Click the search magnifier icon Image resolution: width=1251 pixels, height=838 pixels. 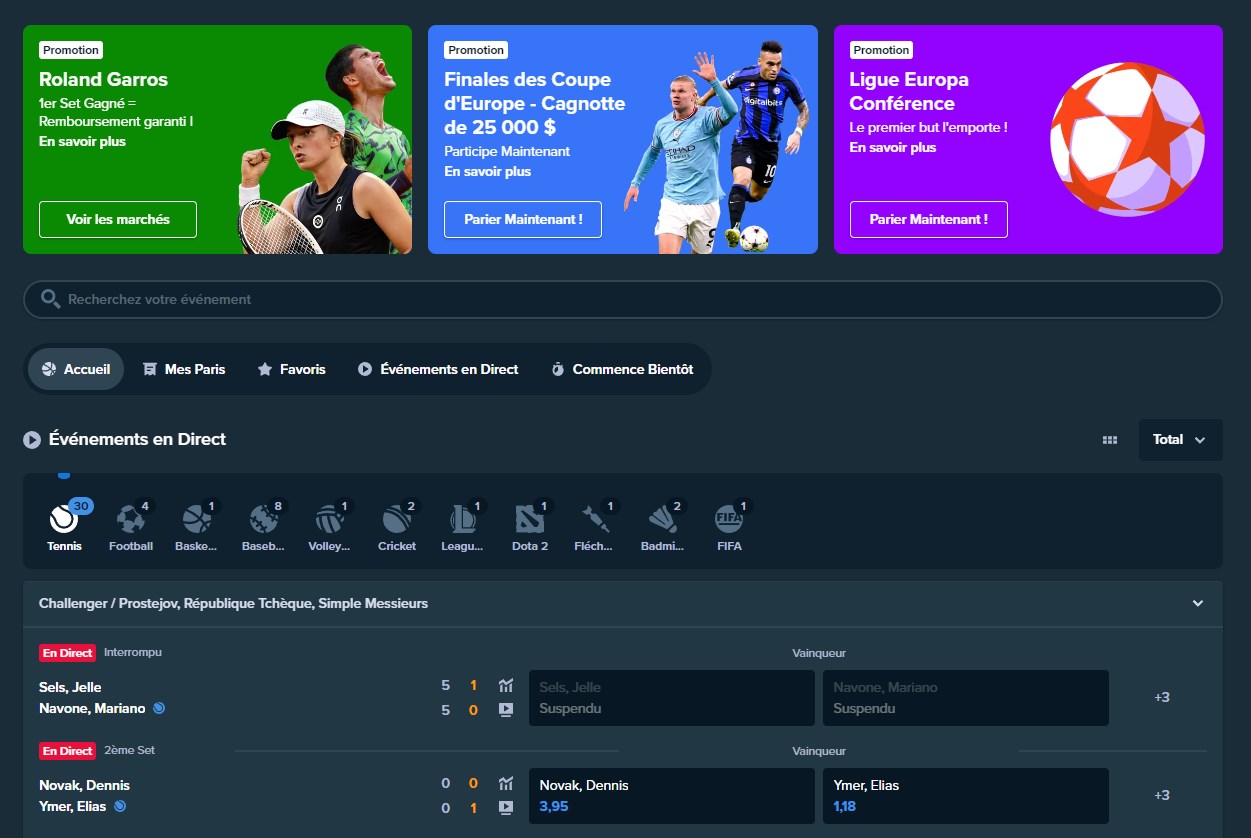(50, 299)
